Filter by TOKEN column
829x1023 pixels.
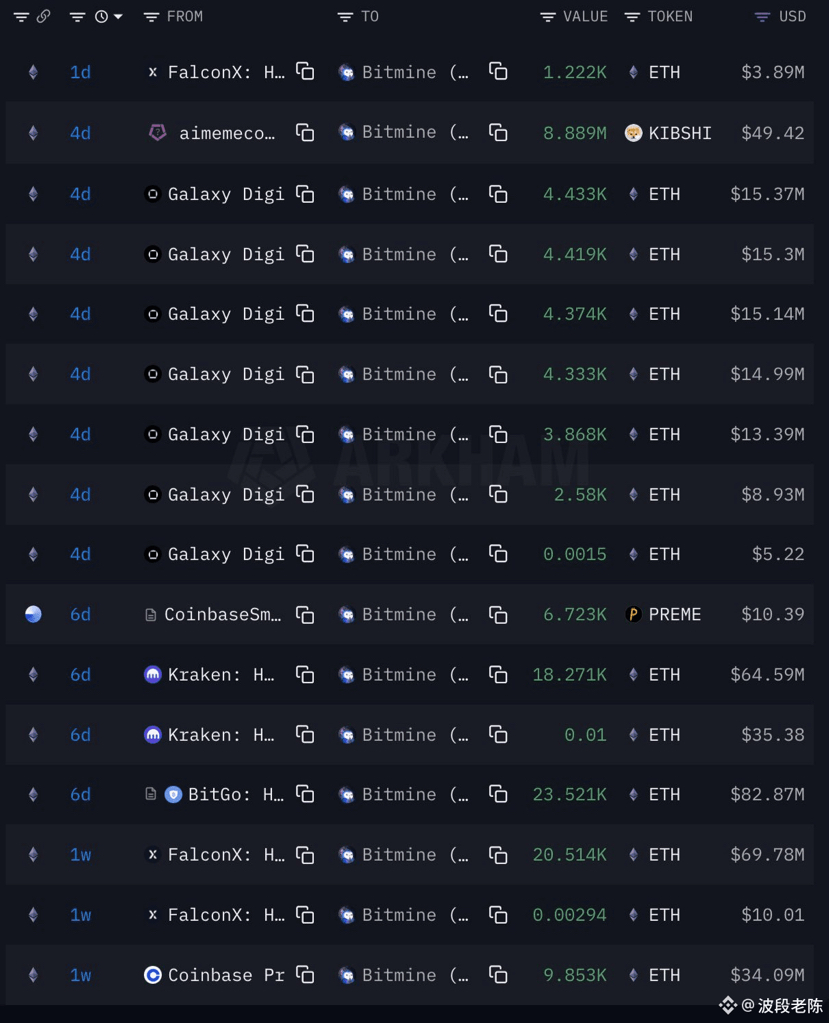tap(632, 17)
